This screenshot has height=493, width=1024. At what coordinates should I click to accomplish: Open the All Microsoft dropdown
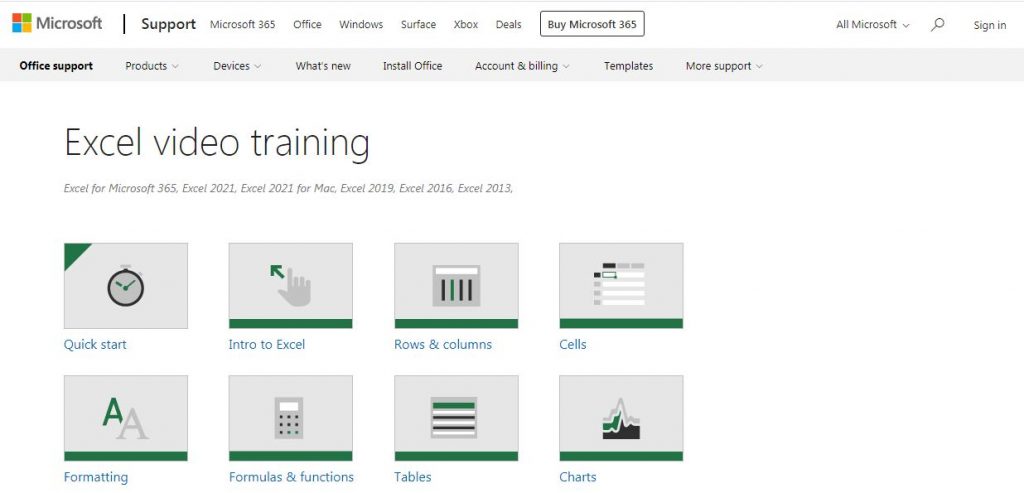[872, 25]
